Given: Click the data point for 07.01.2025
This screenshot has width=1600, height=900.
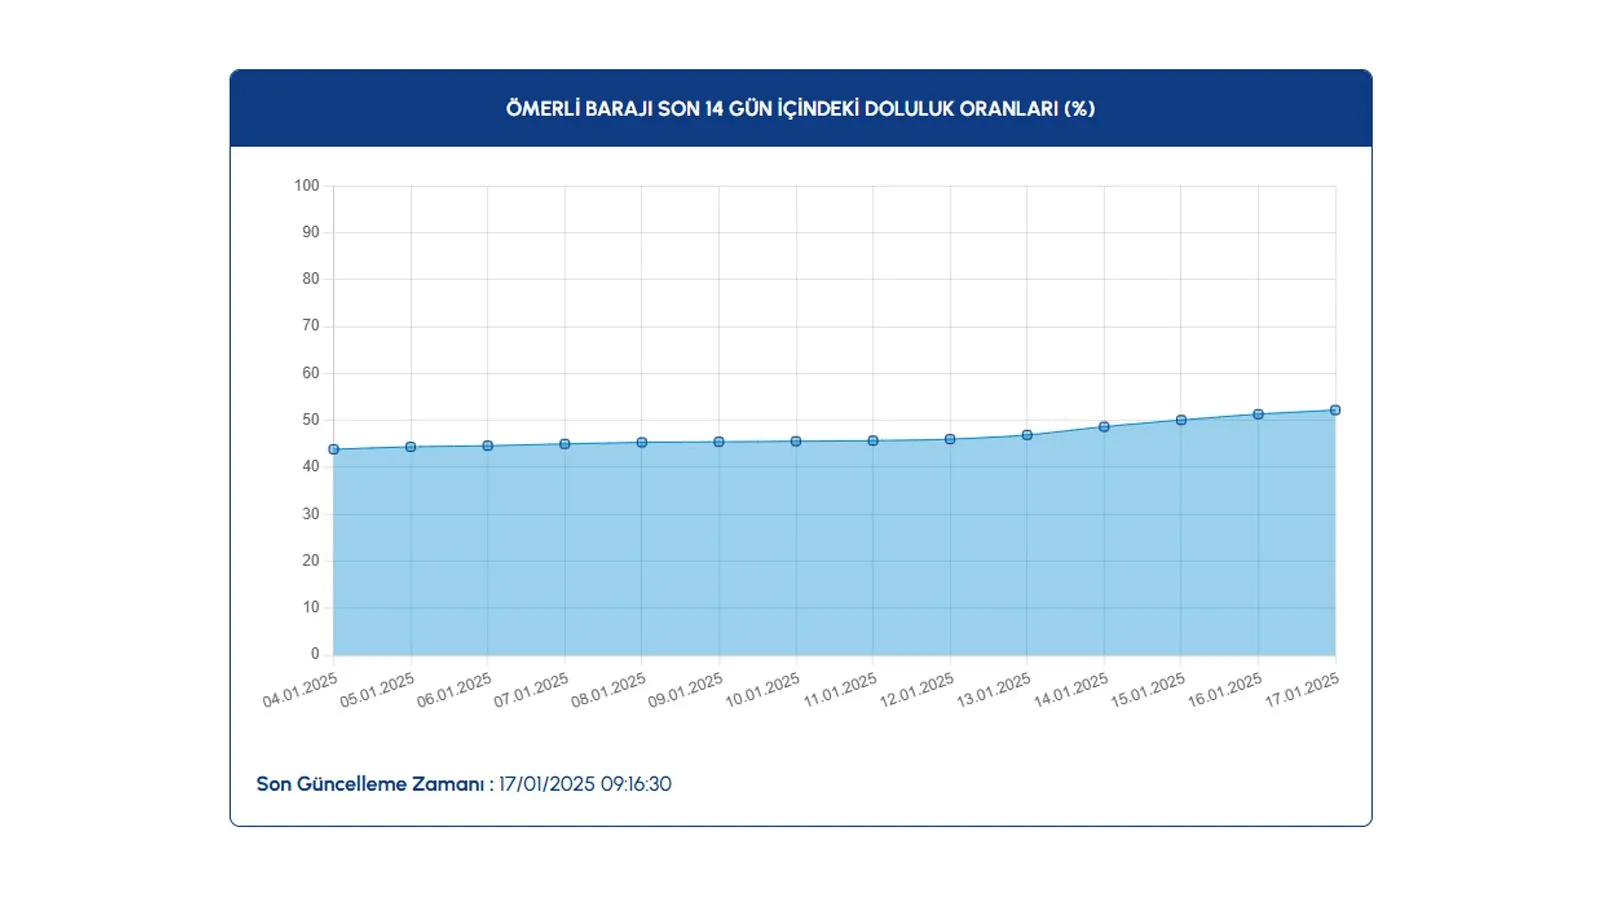Looking at the screenshot, I should coord(565,444).
